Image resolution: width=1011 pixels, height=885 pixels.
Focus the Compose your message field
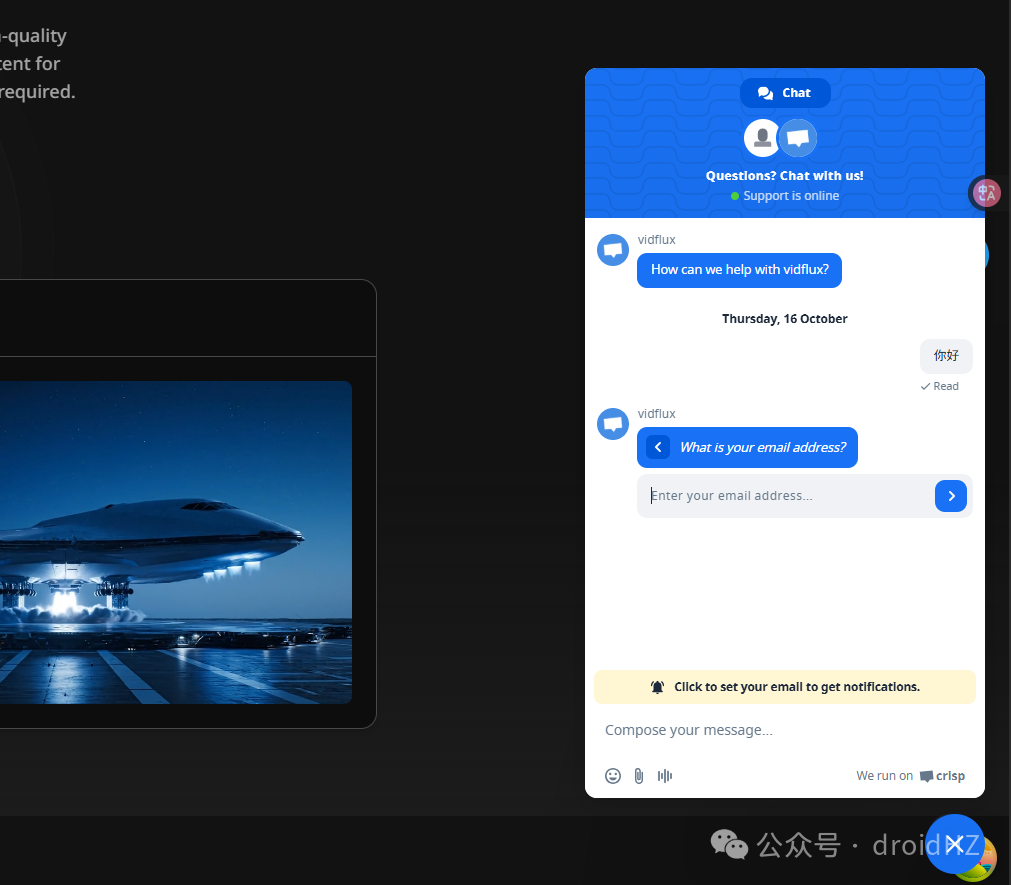(784, 730)
